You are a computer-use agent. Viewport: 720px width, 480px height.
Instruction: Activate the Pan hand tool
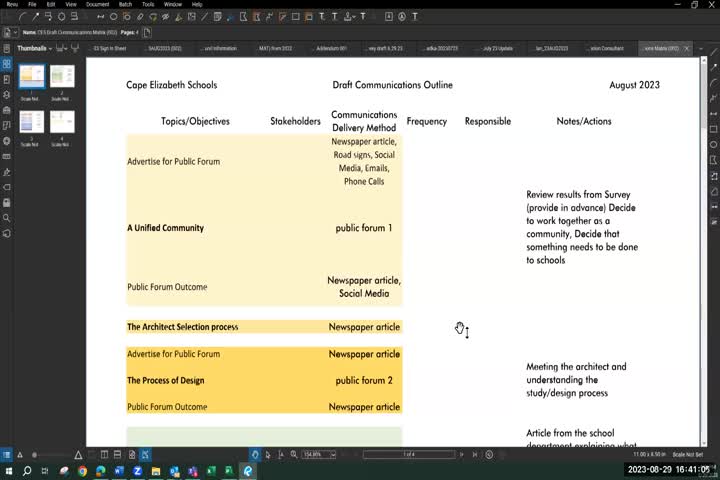255,455
